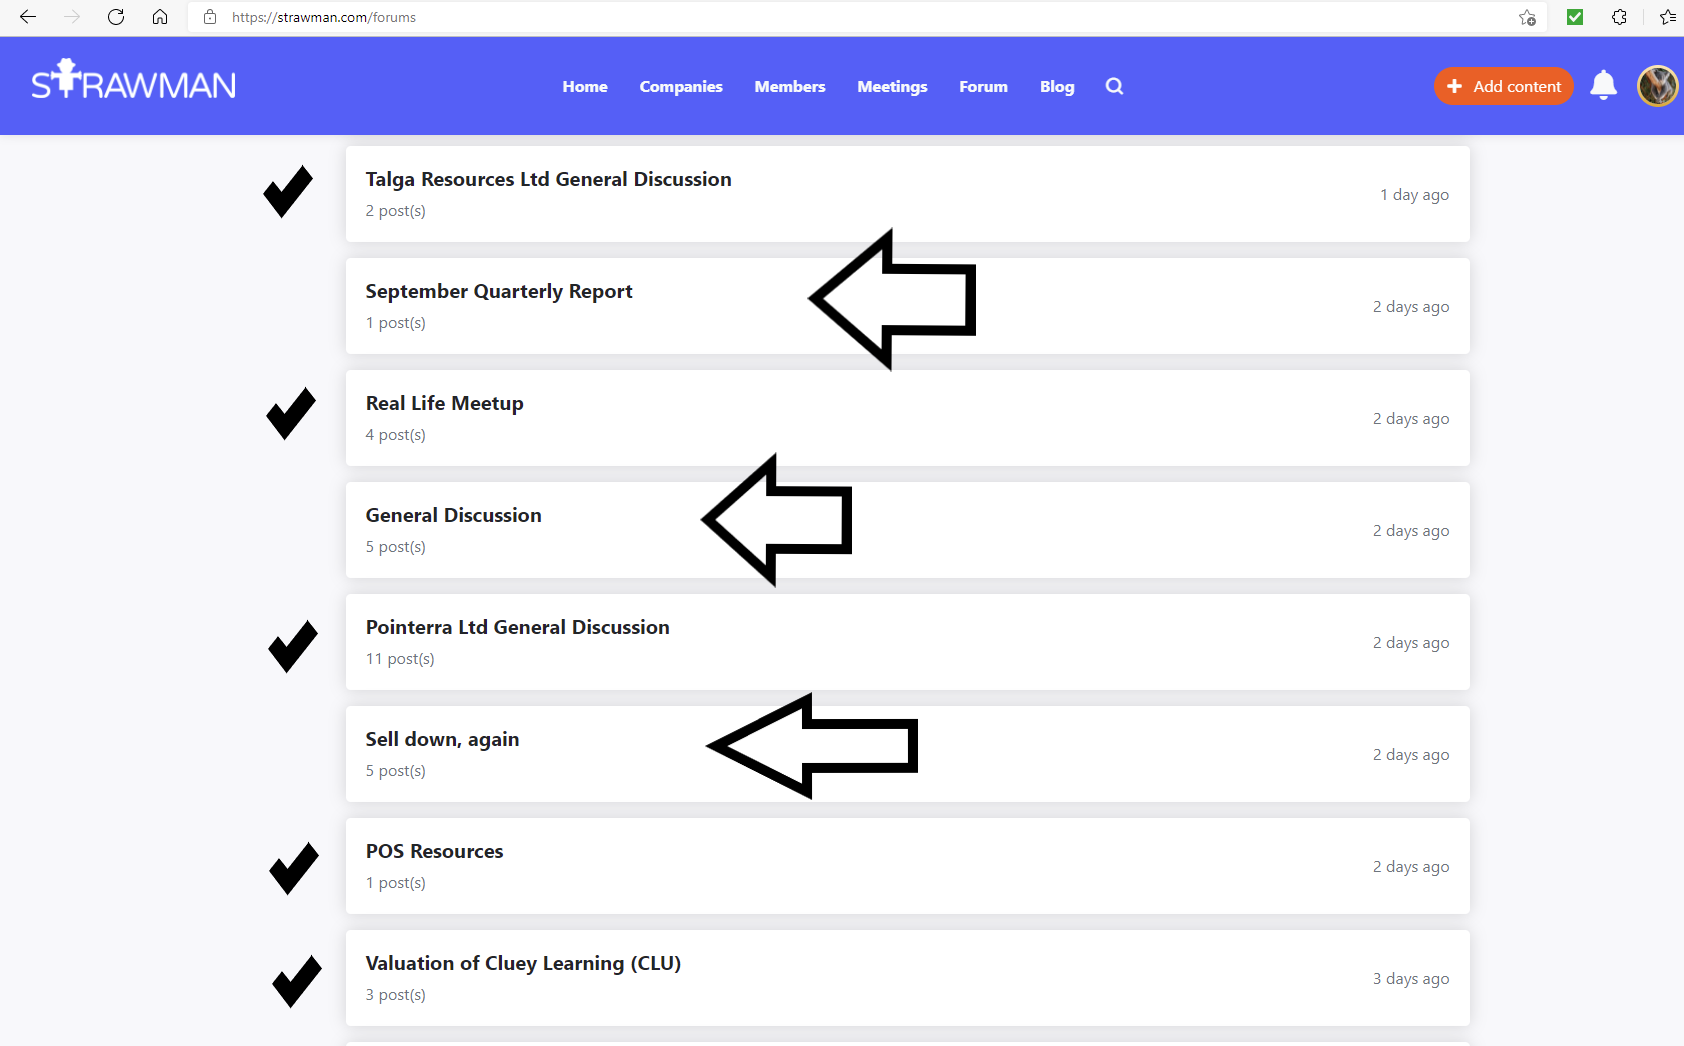
Task: Open the September Quarterly Report thread
Action: (x=498, y=291)
